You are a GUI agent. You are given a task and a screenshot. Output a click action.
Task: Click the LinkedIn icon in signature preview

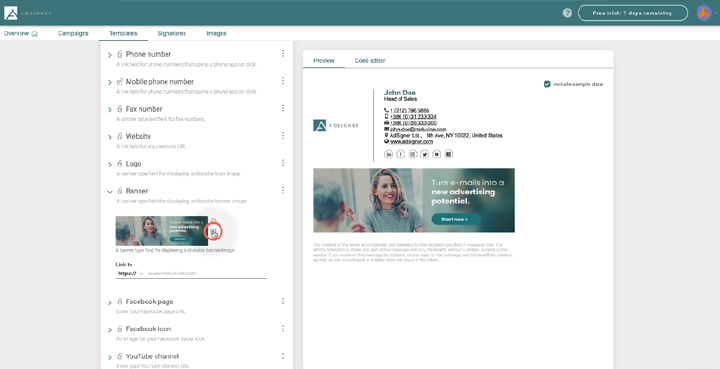coord(388,154)
